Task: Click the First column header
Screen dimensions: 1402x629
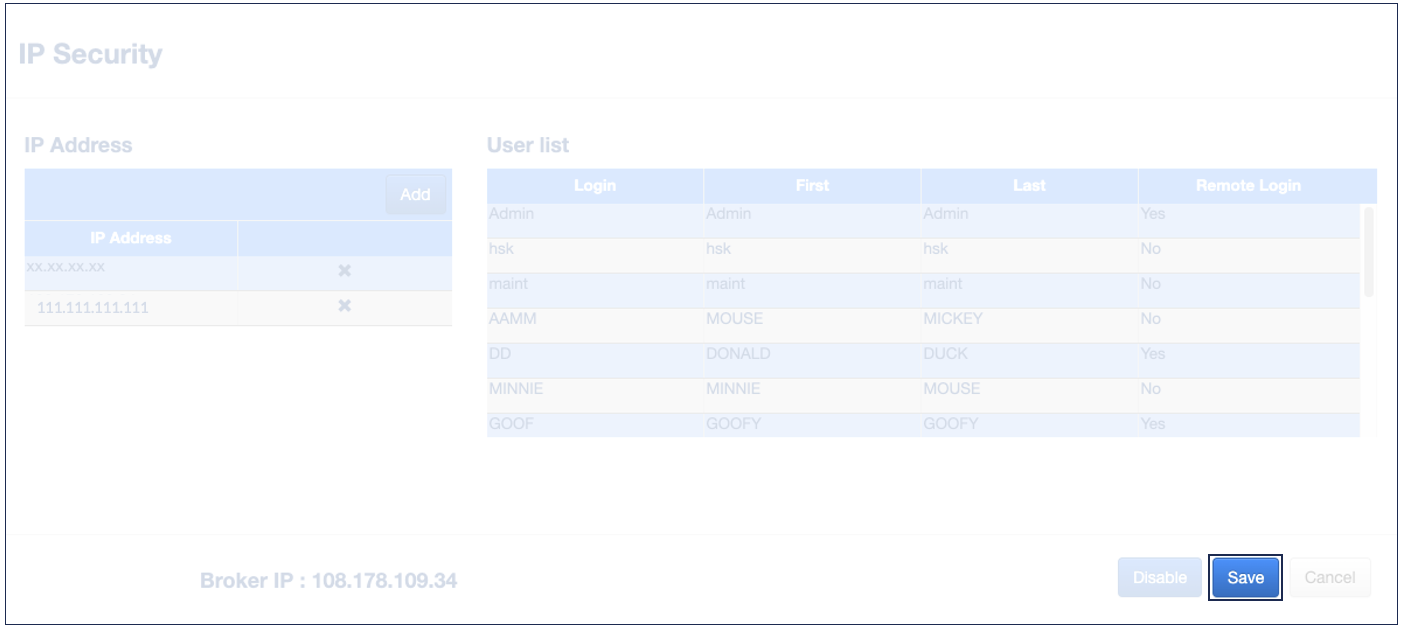Action: click(x=812, y=185)
